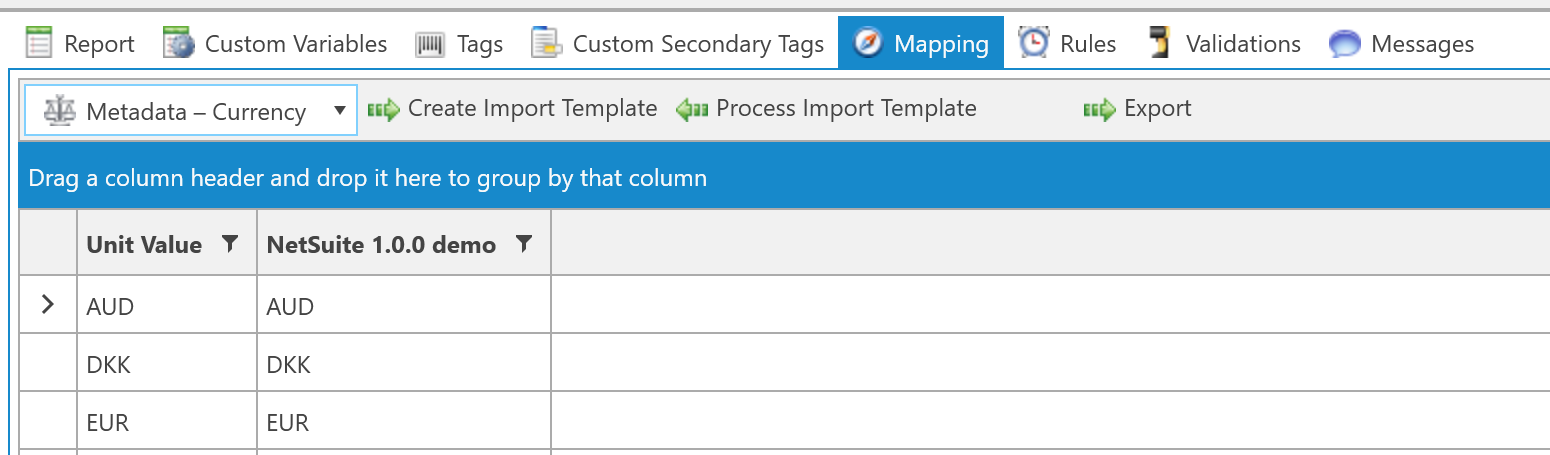This screenshot has height=455, width=1550.
Task: Click the Messages speech bubble icon
Action: [x=1345, y=44]
